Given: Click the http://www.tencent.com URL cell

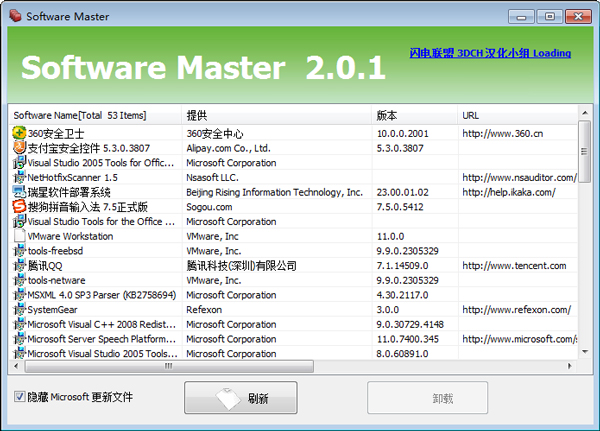Looking at the screenshot, I should pyautogui.click(x=514, y=266).
